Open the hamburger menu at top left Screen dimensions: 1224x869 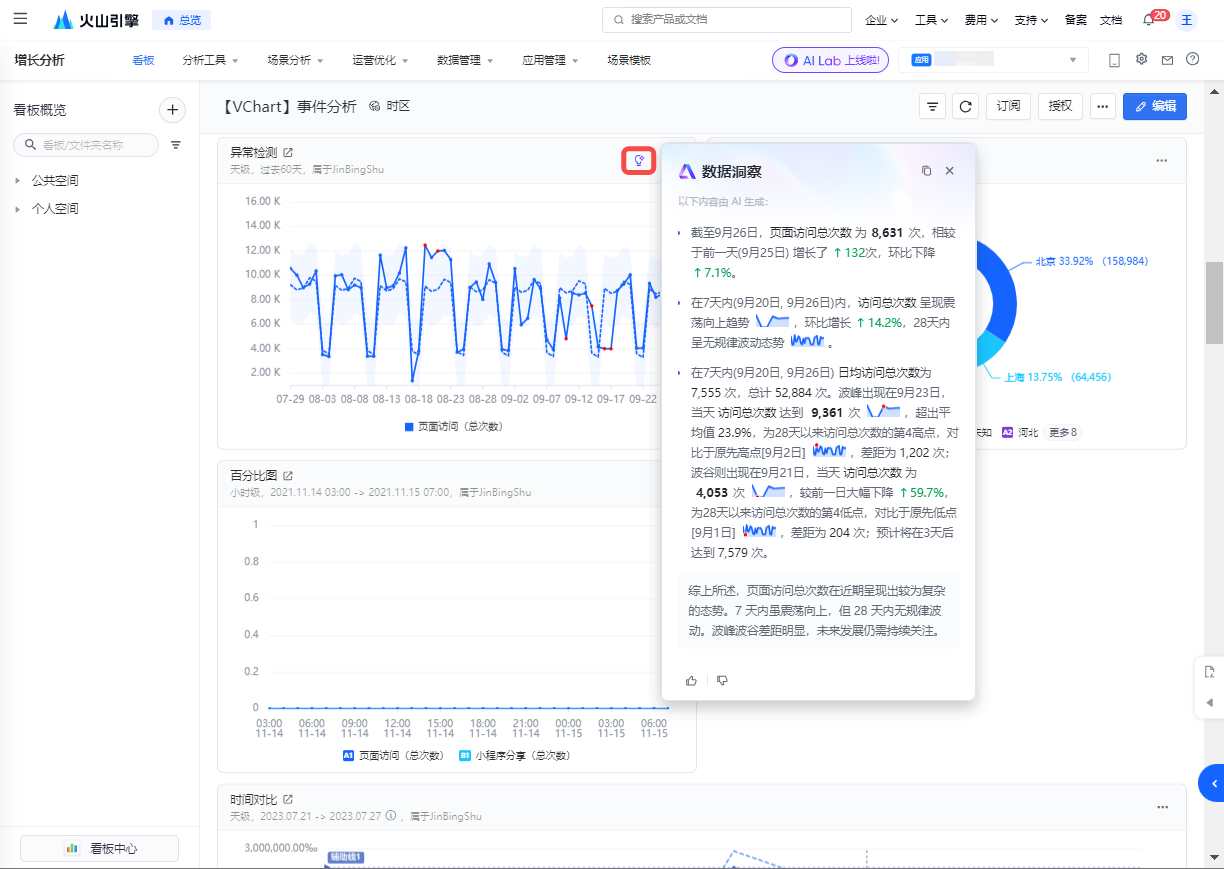tap(21, 19)
